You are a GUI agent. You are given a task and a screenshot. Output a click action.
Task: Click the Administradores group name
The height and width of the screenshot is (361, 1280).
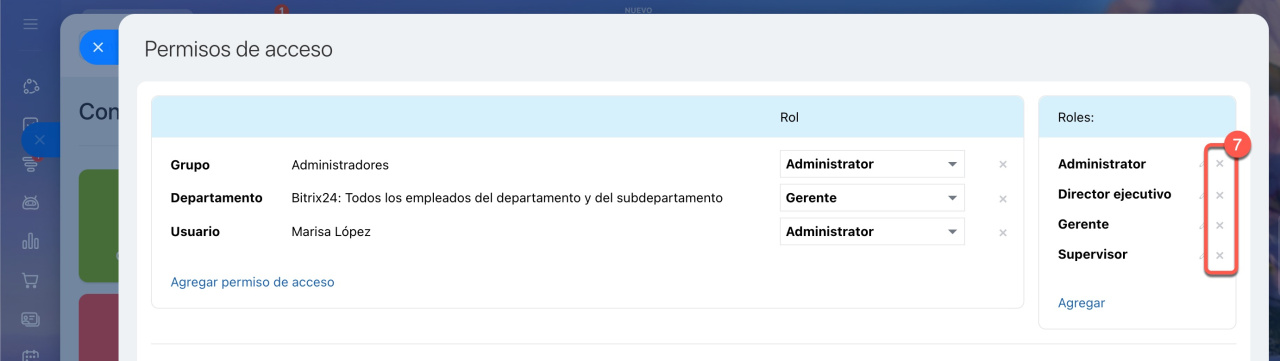(x=340, y=165)
